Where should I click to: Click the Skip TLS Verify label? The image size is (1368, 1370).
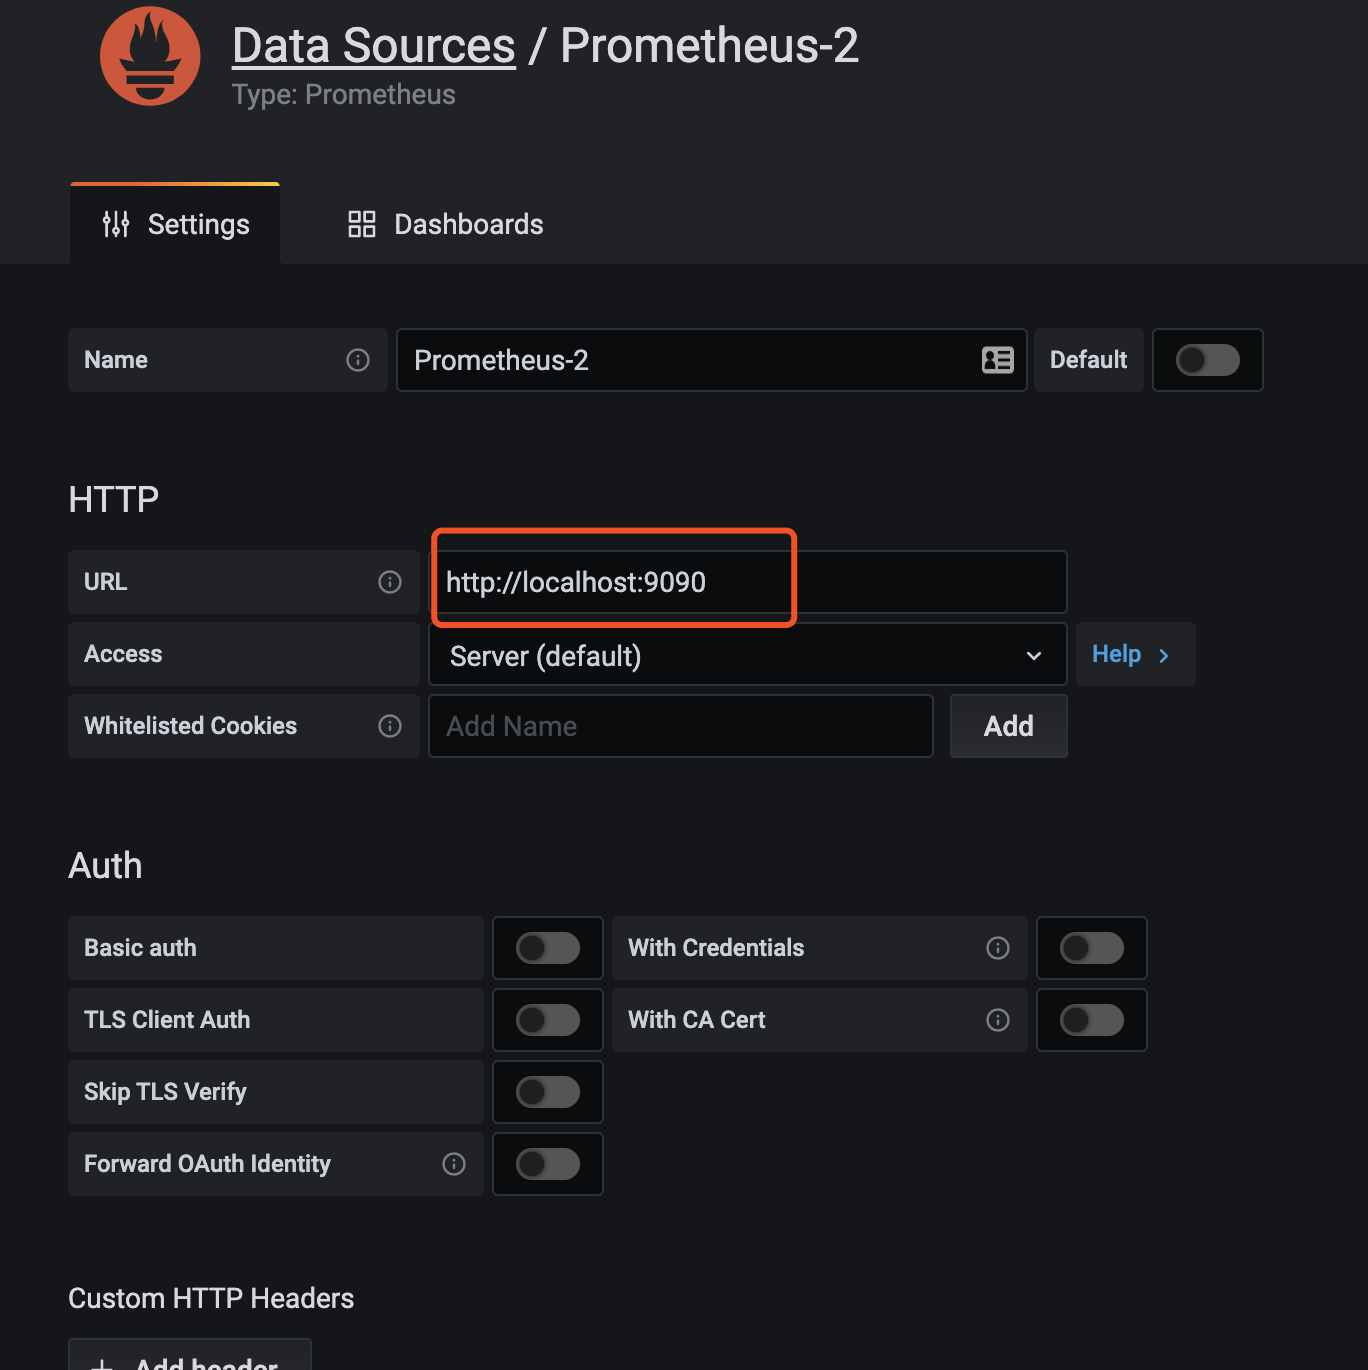[x=165, y=1092]
